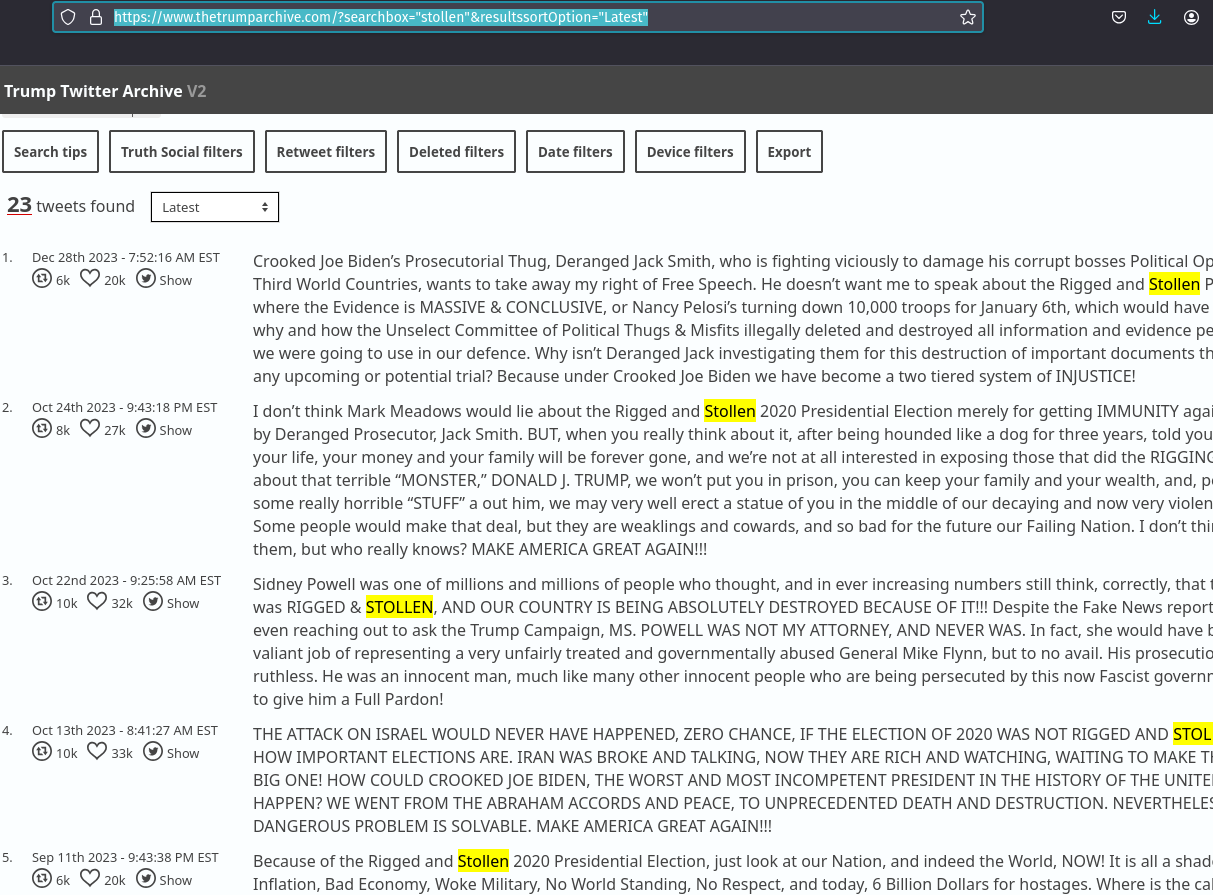Open the Latest sort order dropdown
The height and width of the screenshot is (895, 1213).
click(x=215, y=207)
